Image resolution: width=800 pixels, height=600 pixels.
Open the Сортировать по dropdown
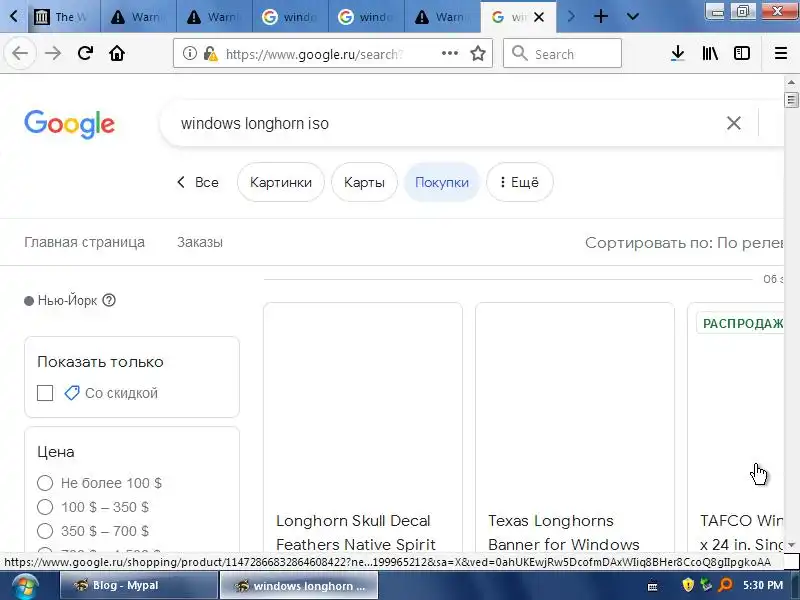[x=684, y=242]
